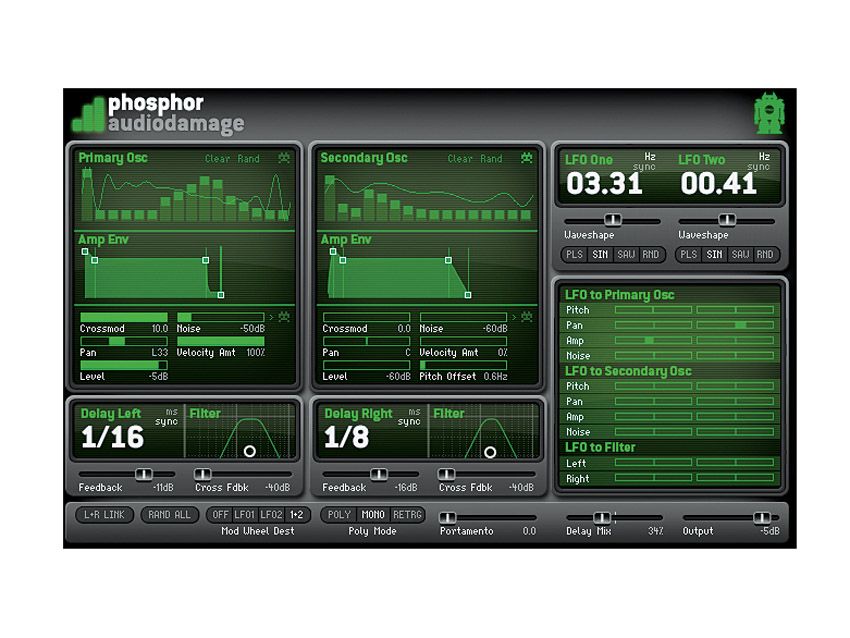Adjust the Secondary Osc Pan slider

coord(366,341)
